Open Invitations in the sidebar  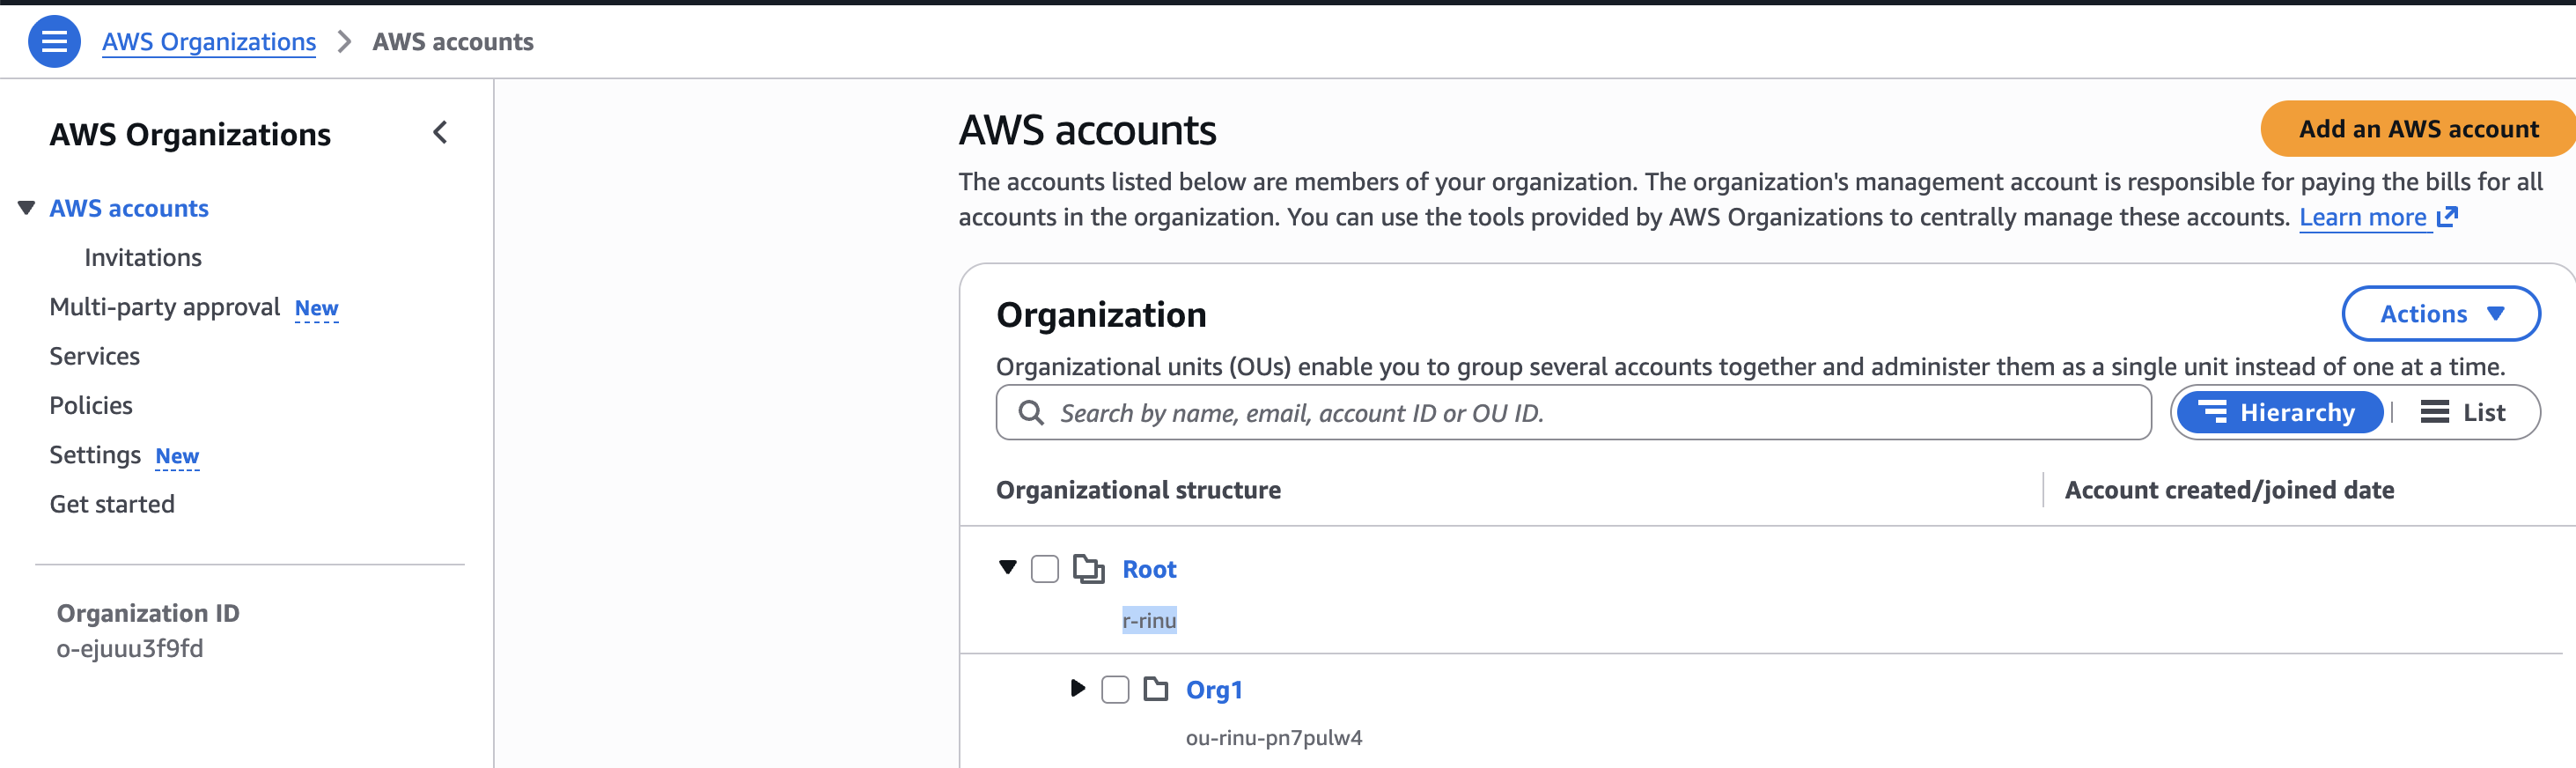tap(143, 257)
